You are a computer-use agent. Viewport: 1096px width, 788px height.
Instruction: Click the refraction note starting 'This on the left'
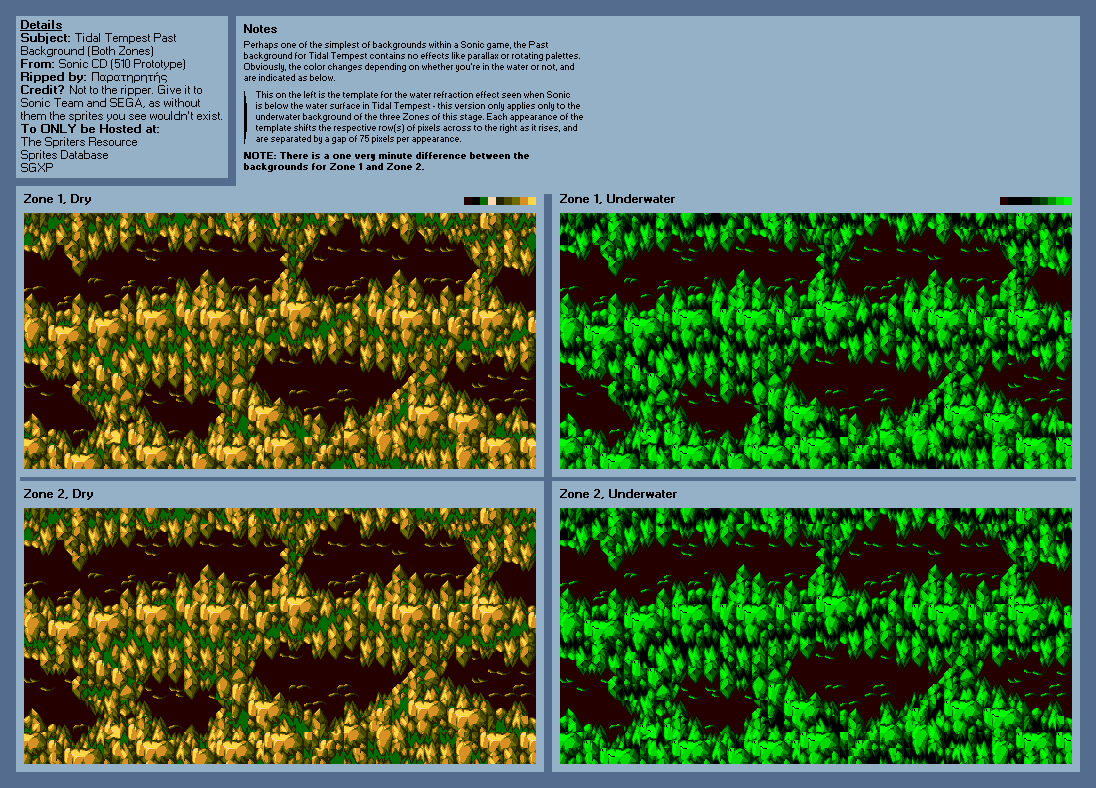419,117
